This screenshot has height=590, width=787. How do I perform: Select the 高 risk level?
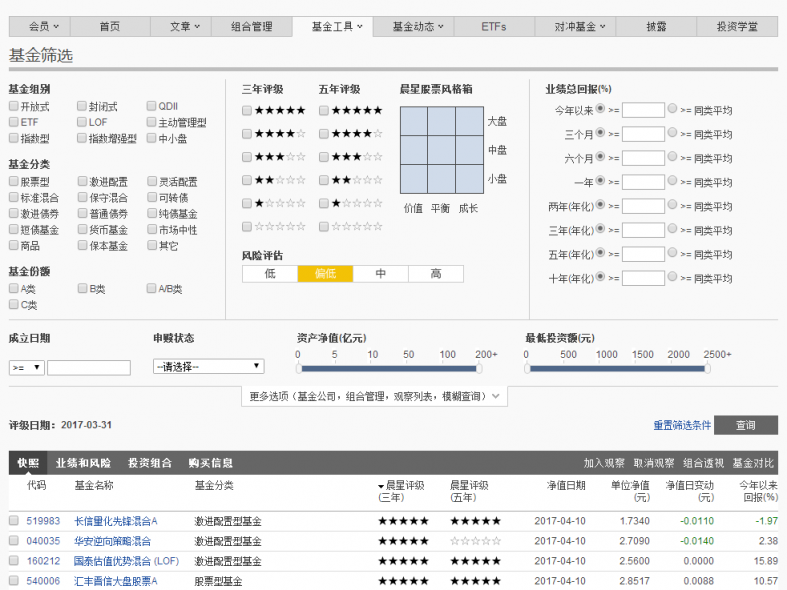pyautogui.click(x=436, y=274)
